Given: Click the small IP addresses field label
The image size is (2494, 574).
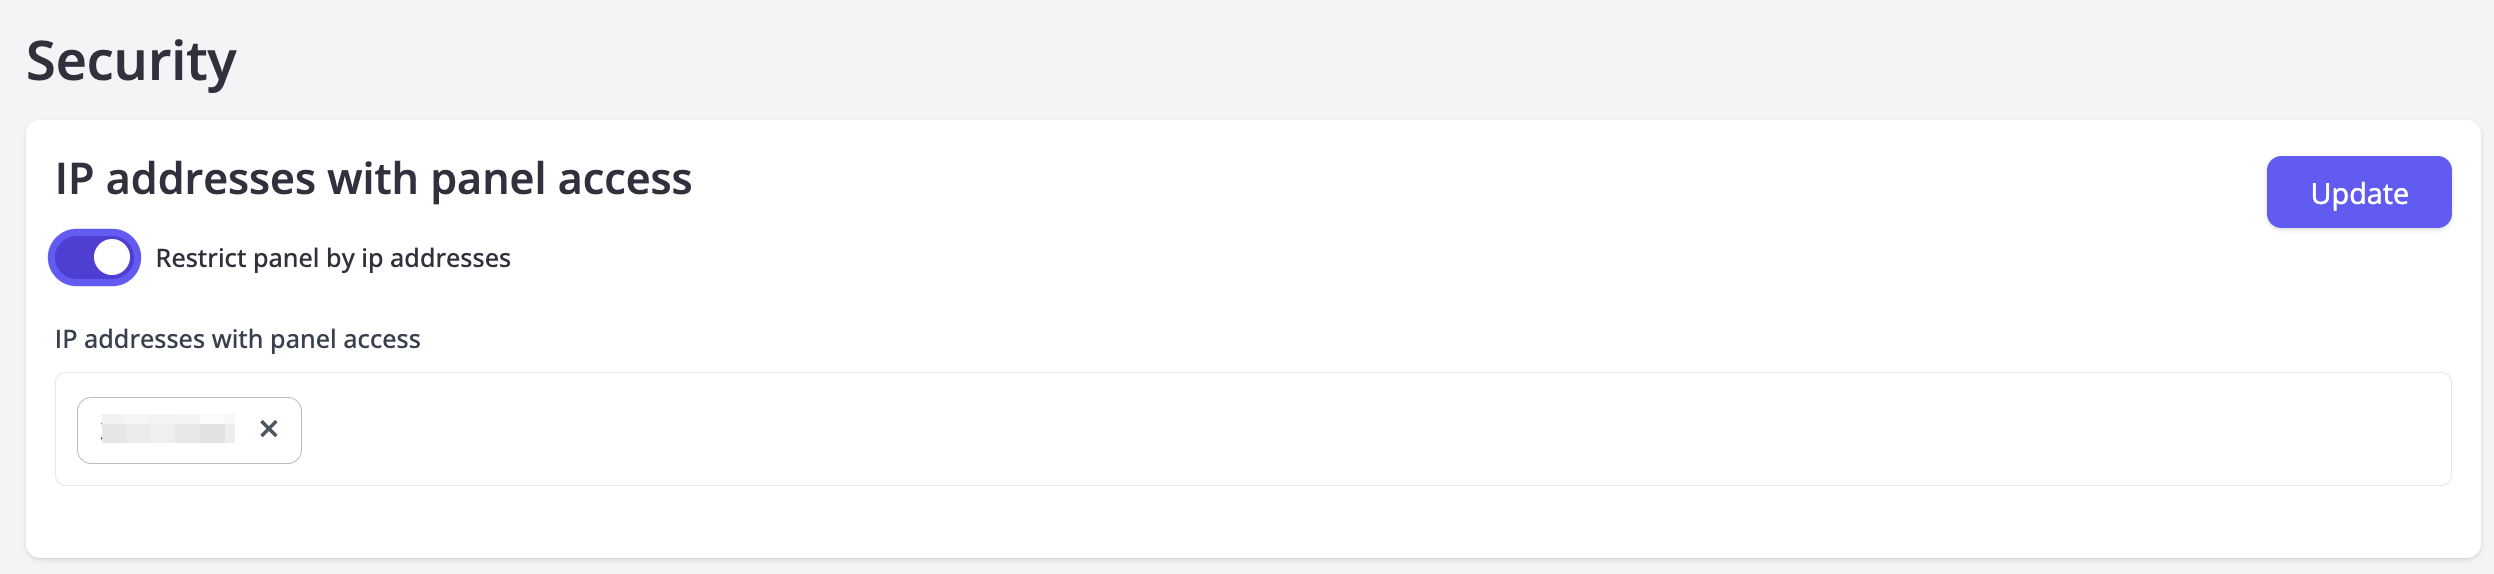Looking at the screenshot, I should 237,339.
